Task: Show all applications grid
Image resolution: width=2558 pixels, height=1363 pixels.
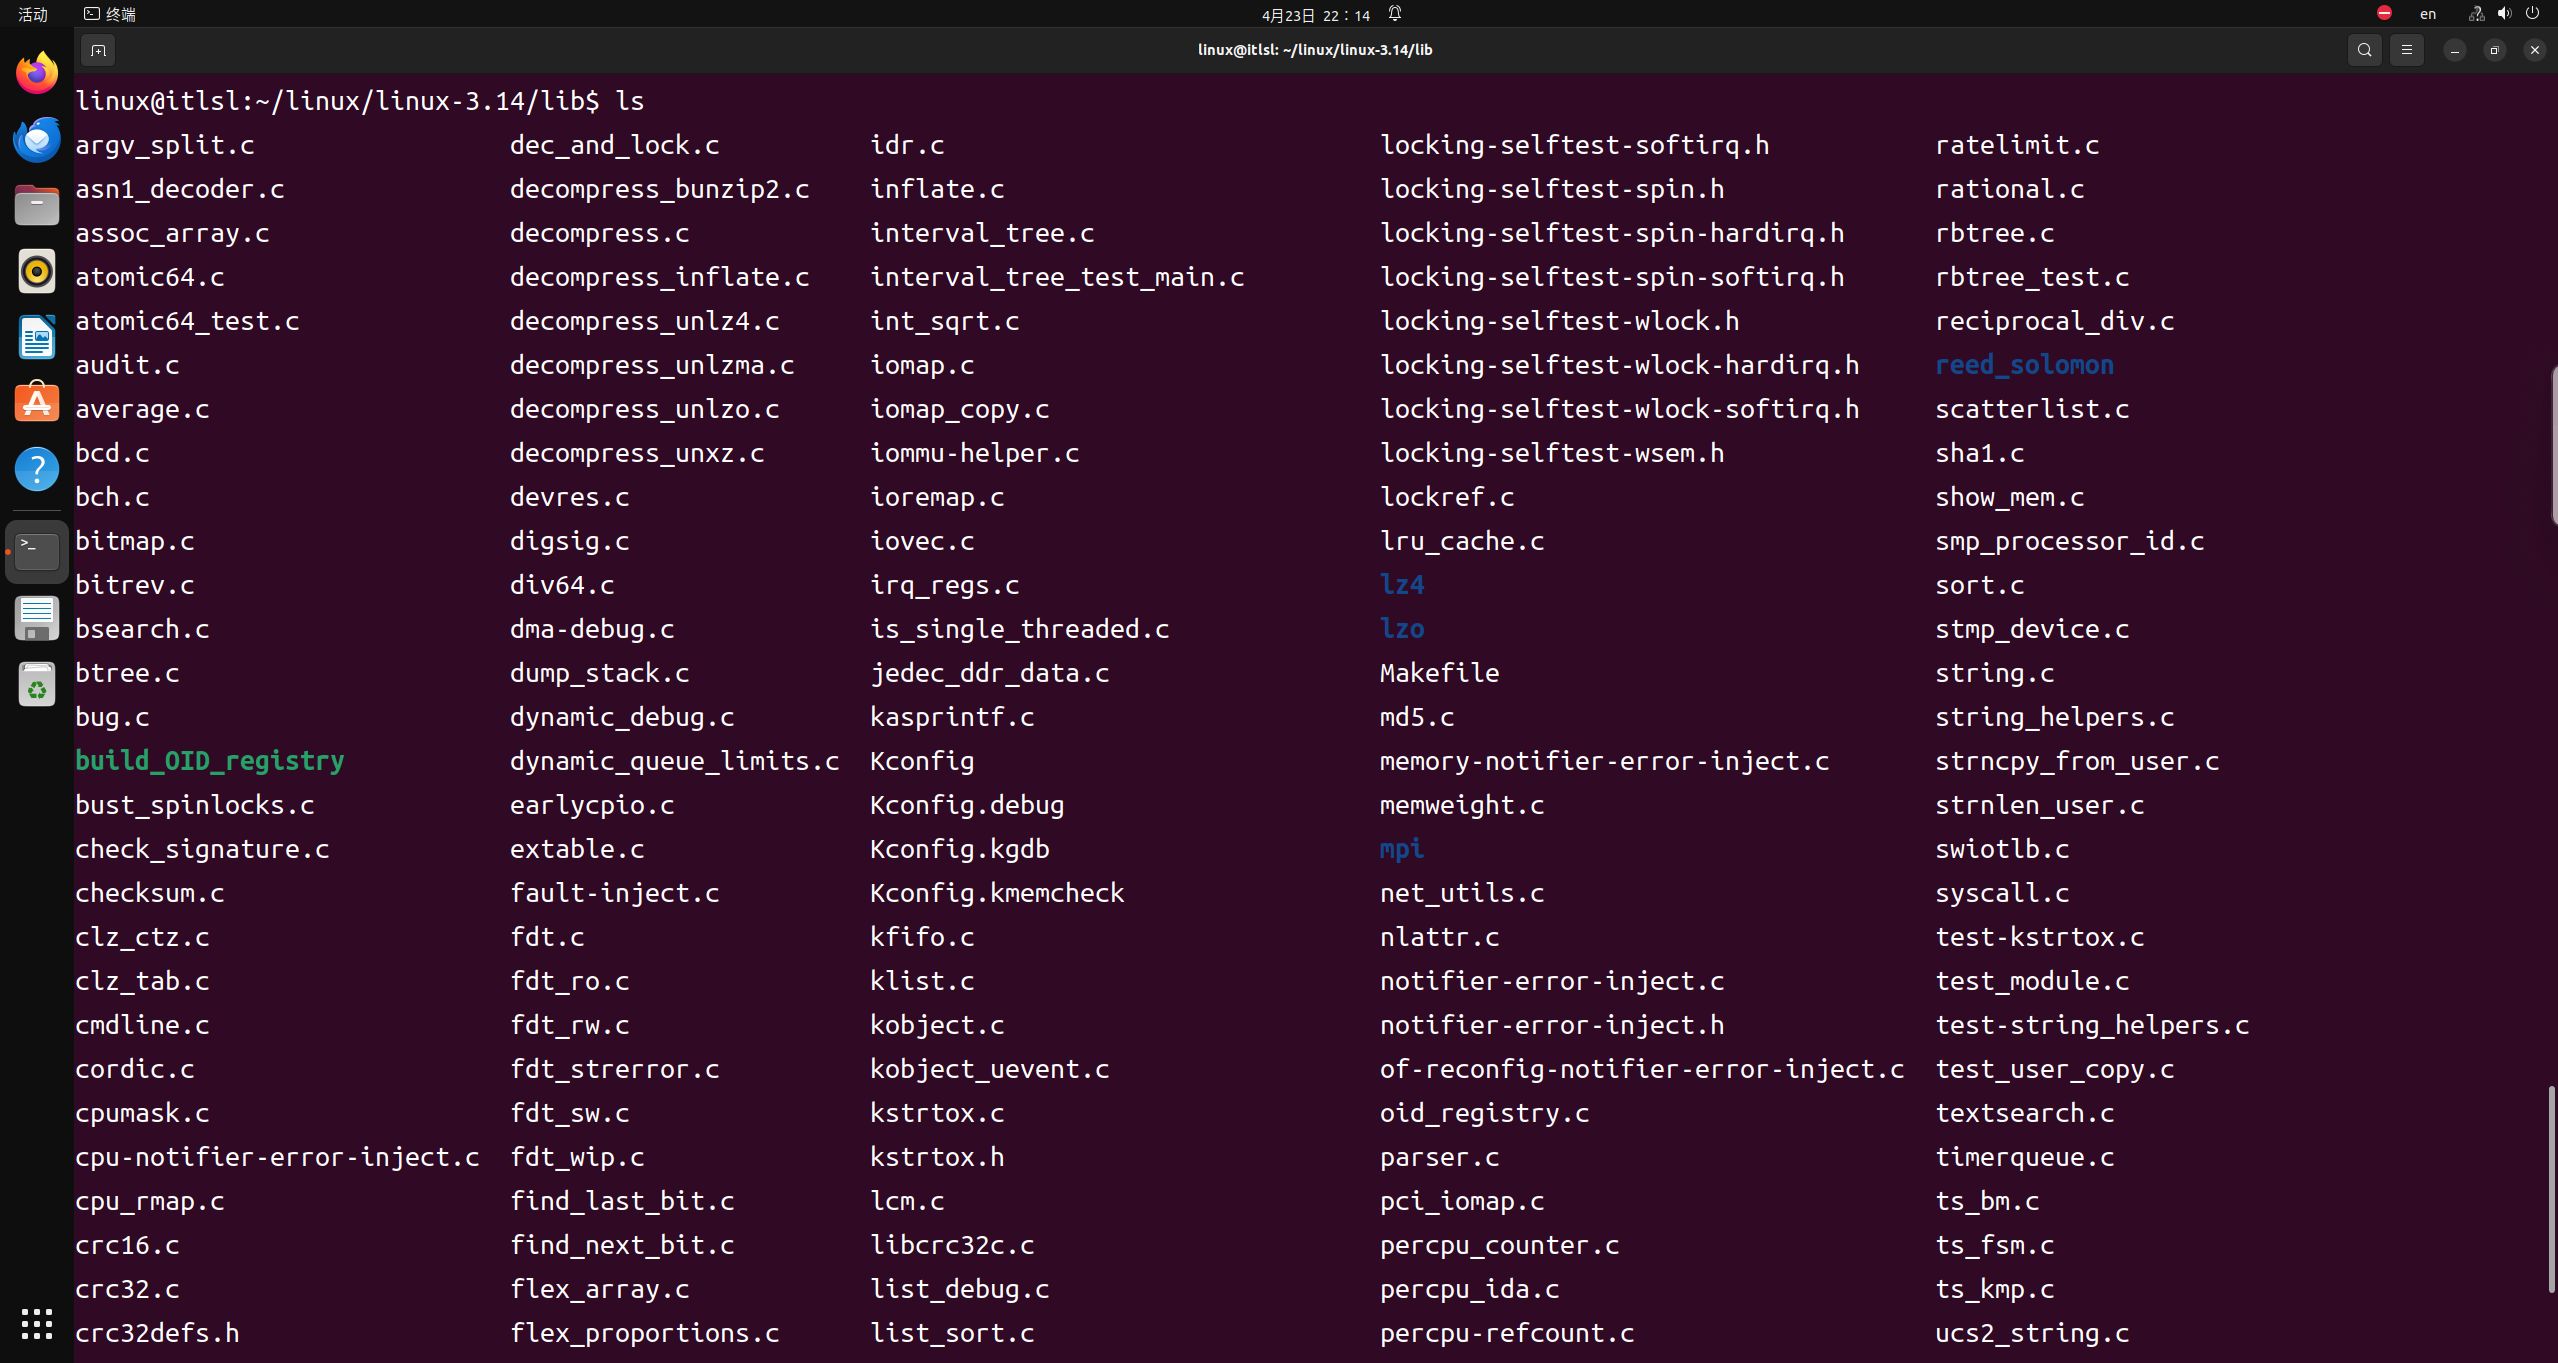Action: coord(37,1323)
